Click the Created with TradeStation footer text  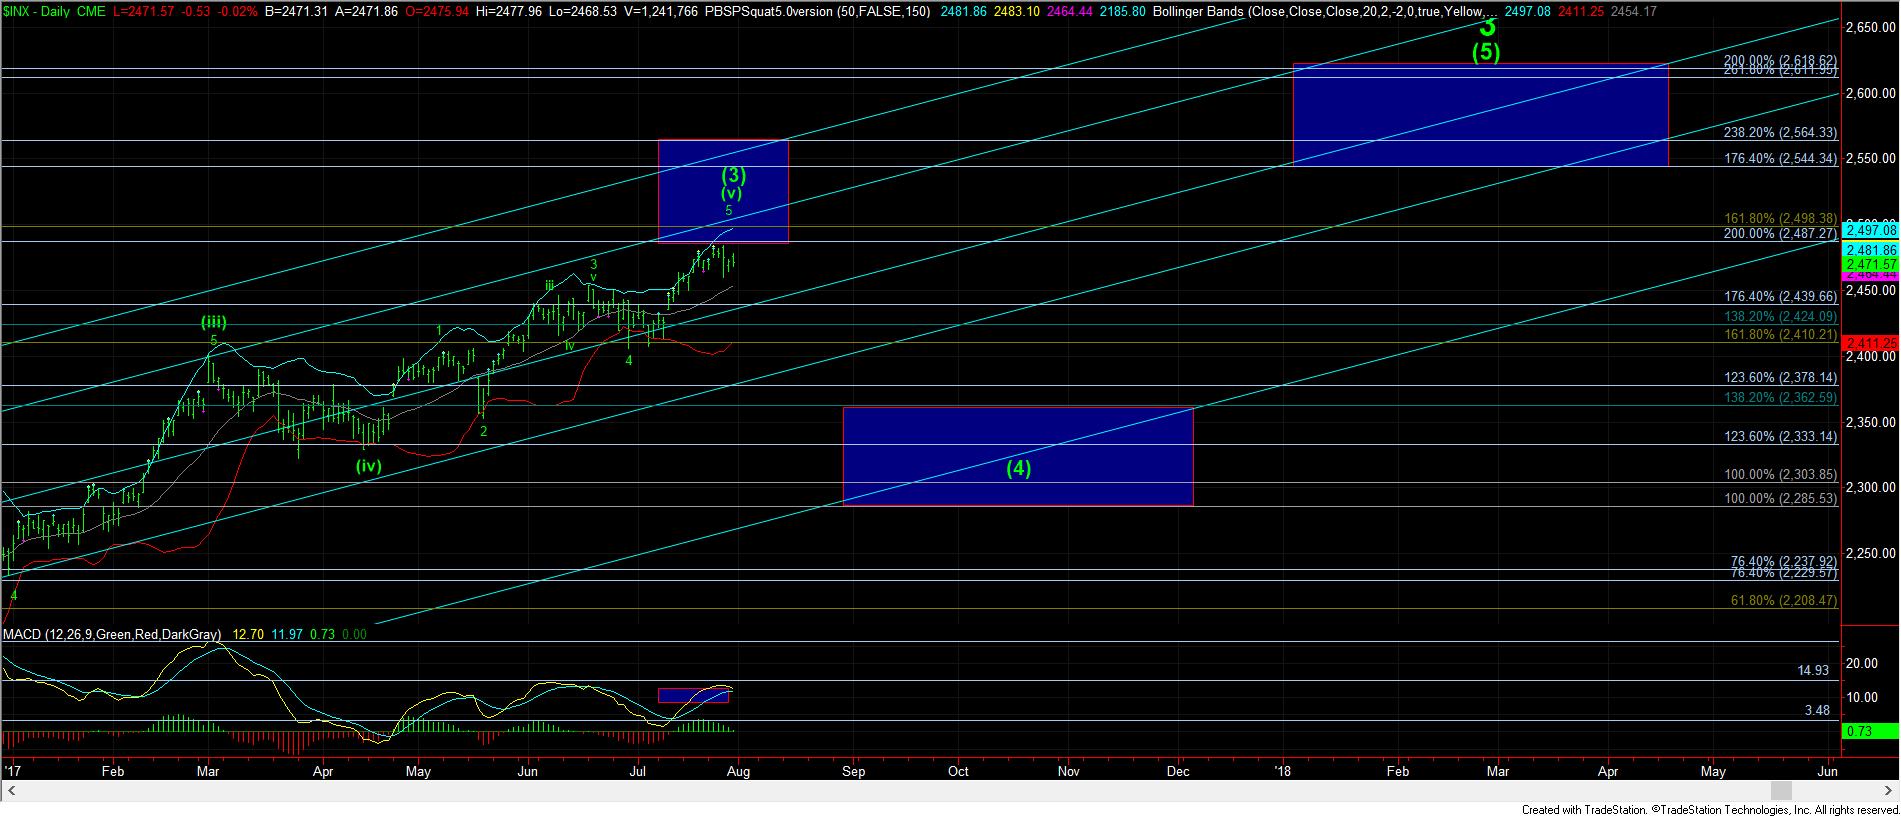[1709, 809]
